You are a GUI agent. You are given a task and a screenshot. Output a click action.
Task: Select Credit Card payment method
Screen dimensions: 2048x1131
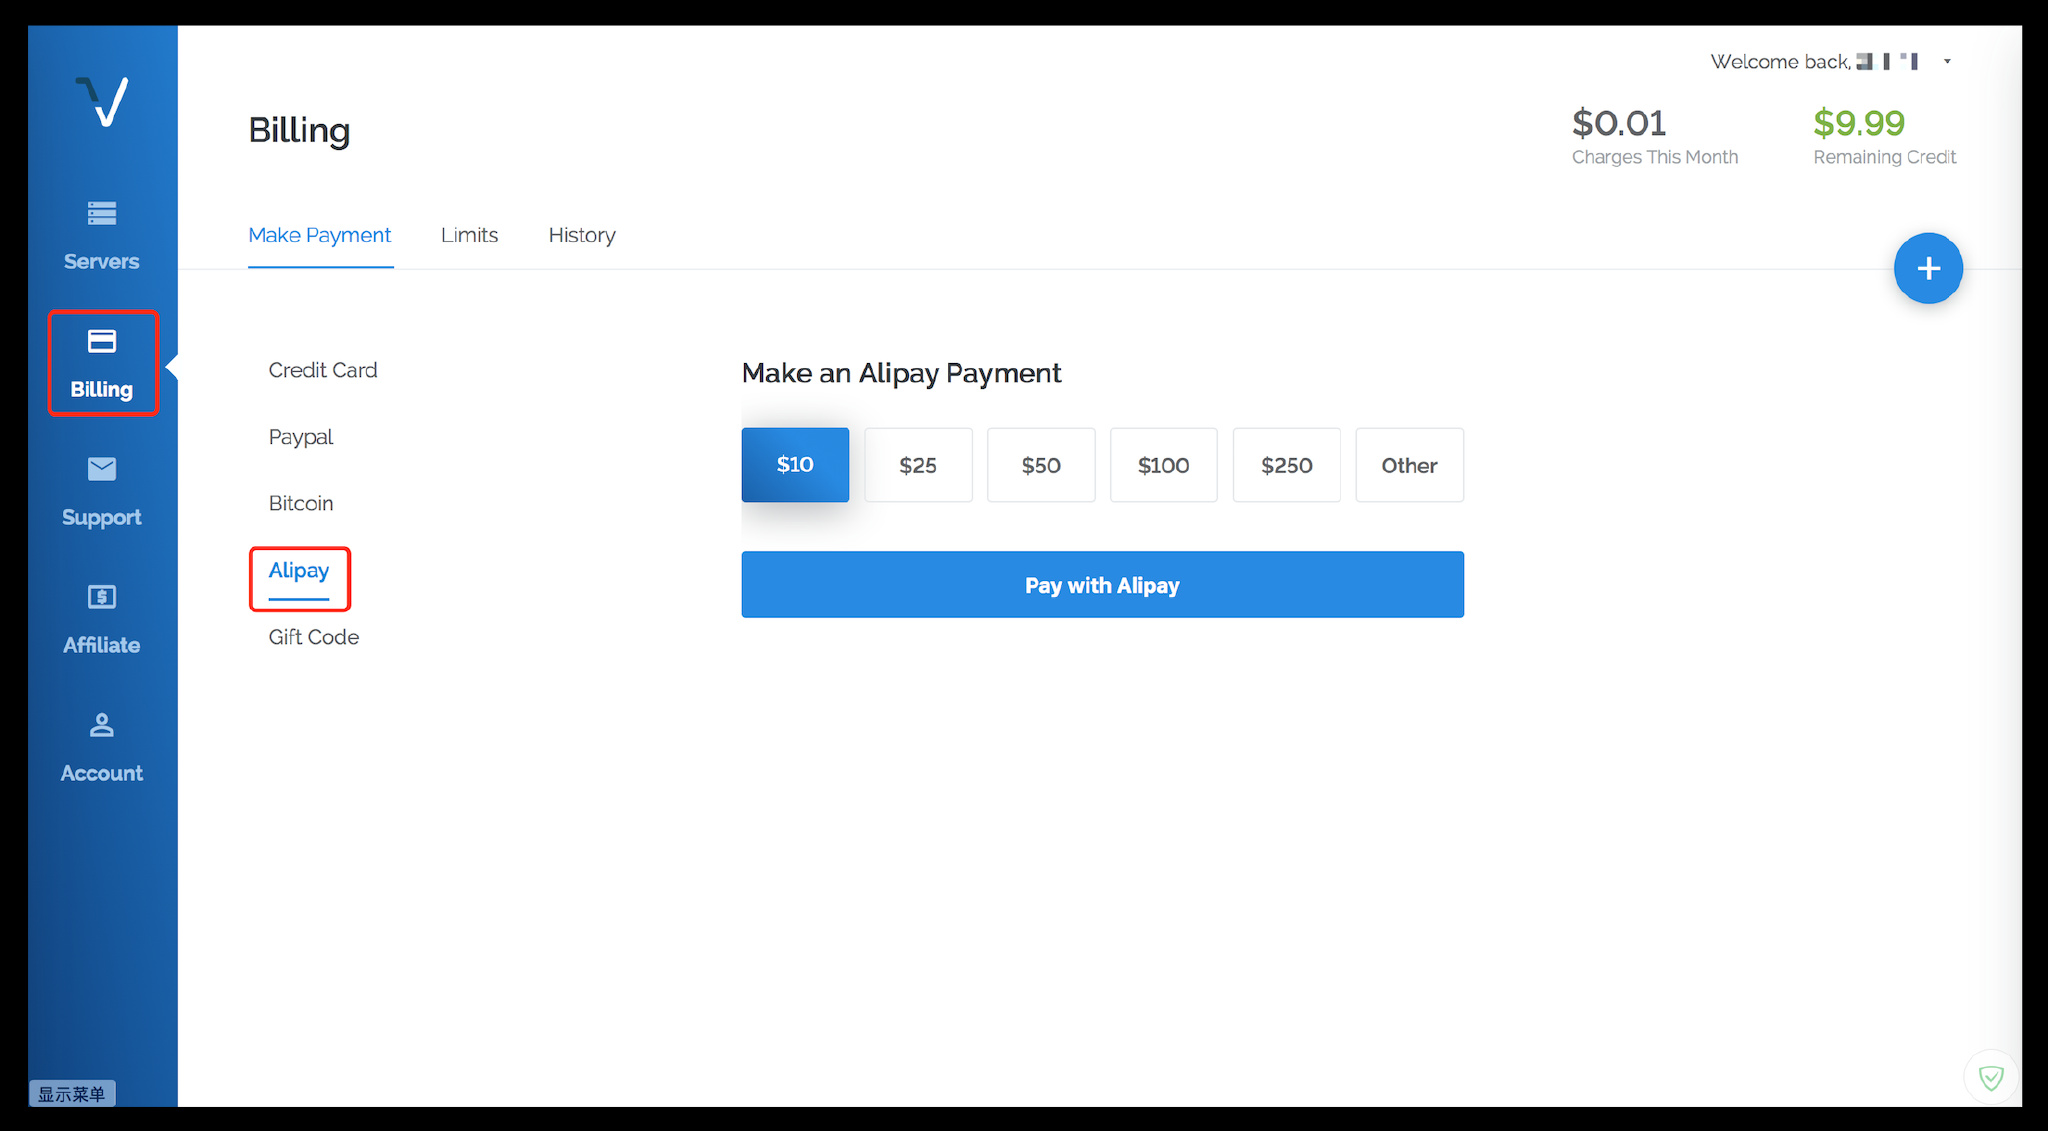(322, 370)
